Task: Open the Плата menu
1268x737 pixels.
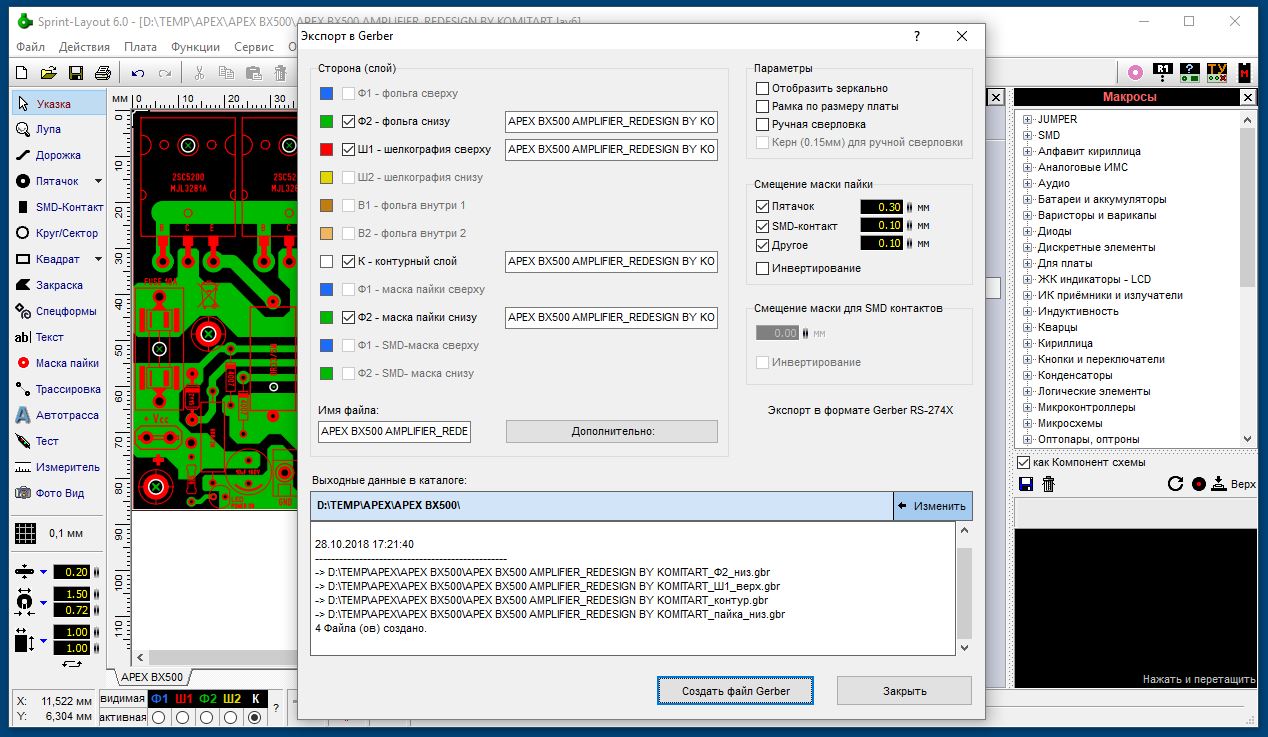Action: coord(140,47)
